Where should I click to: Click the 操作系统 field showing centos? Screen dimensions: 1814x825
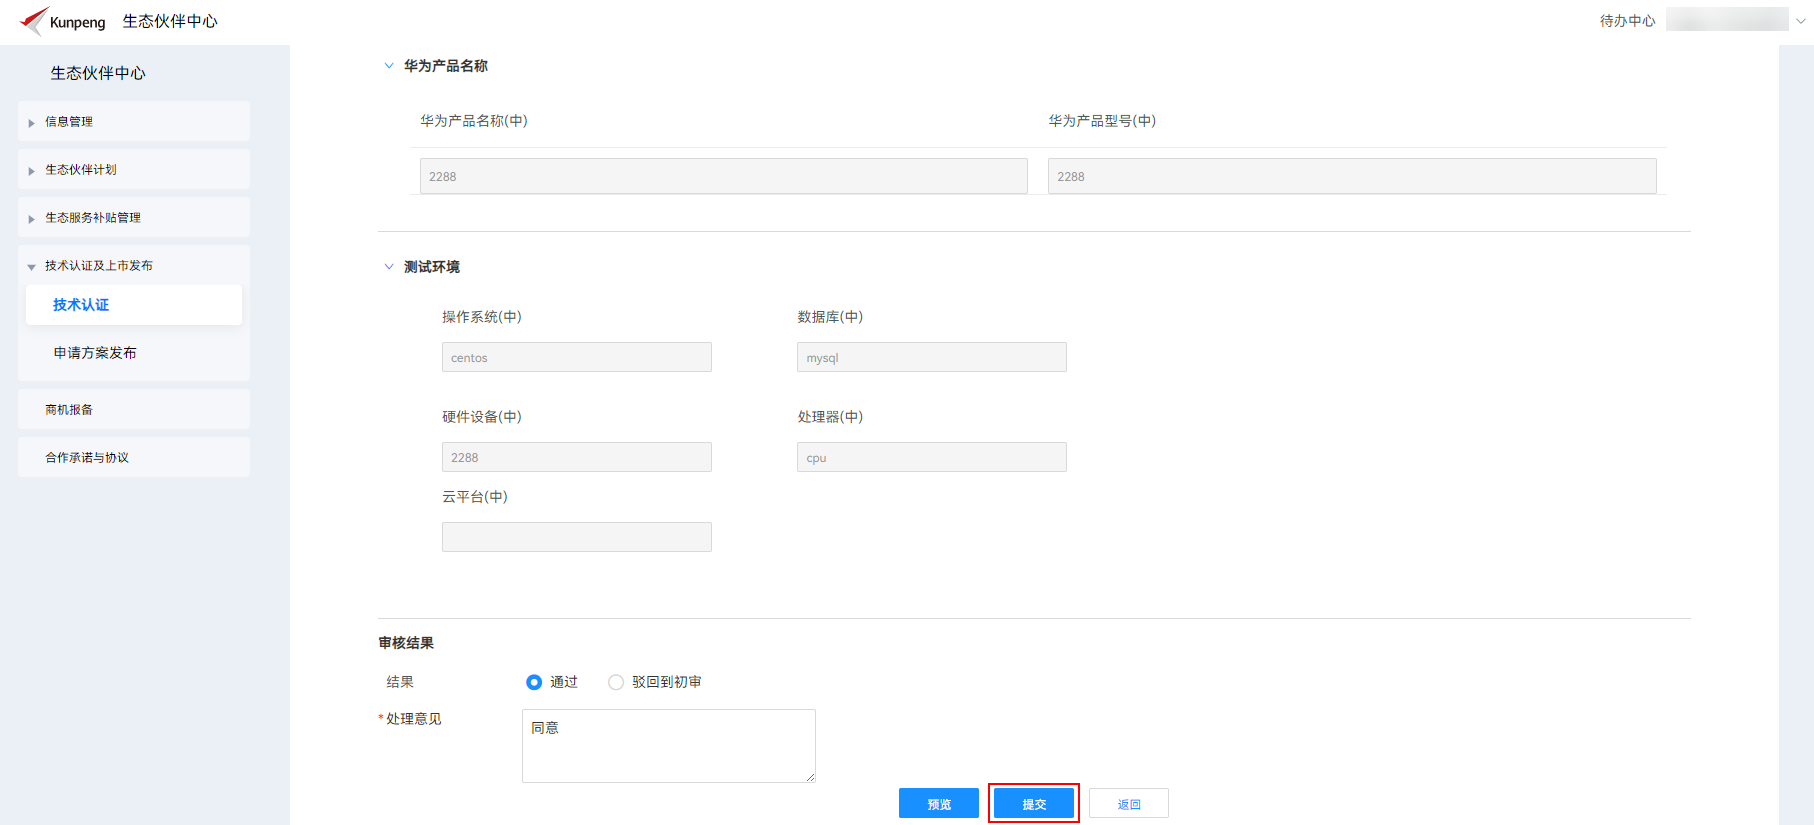click(577, 357)
